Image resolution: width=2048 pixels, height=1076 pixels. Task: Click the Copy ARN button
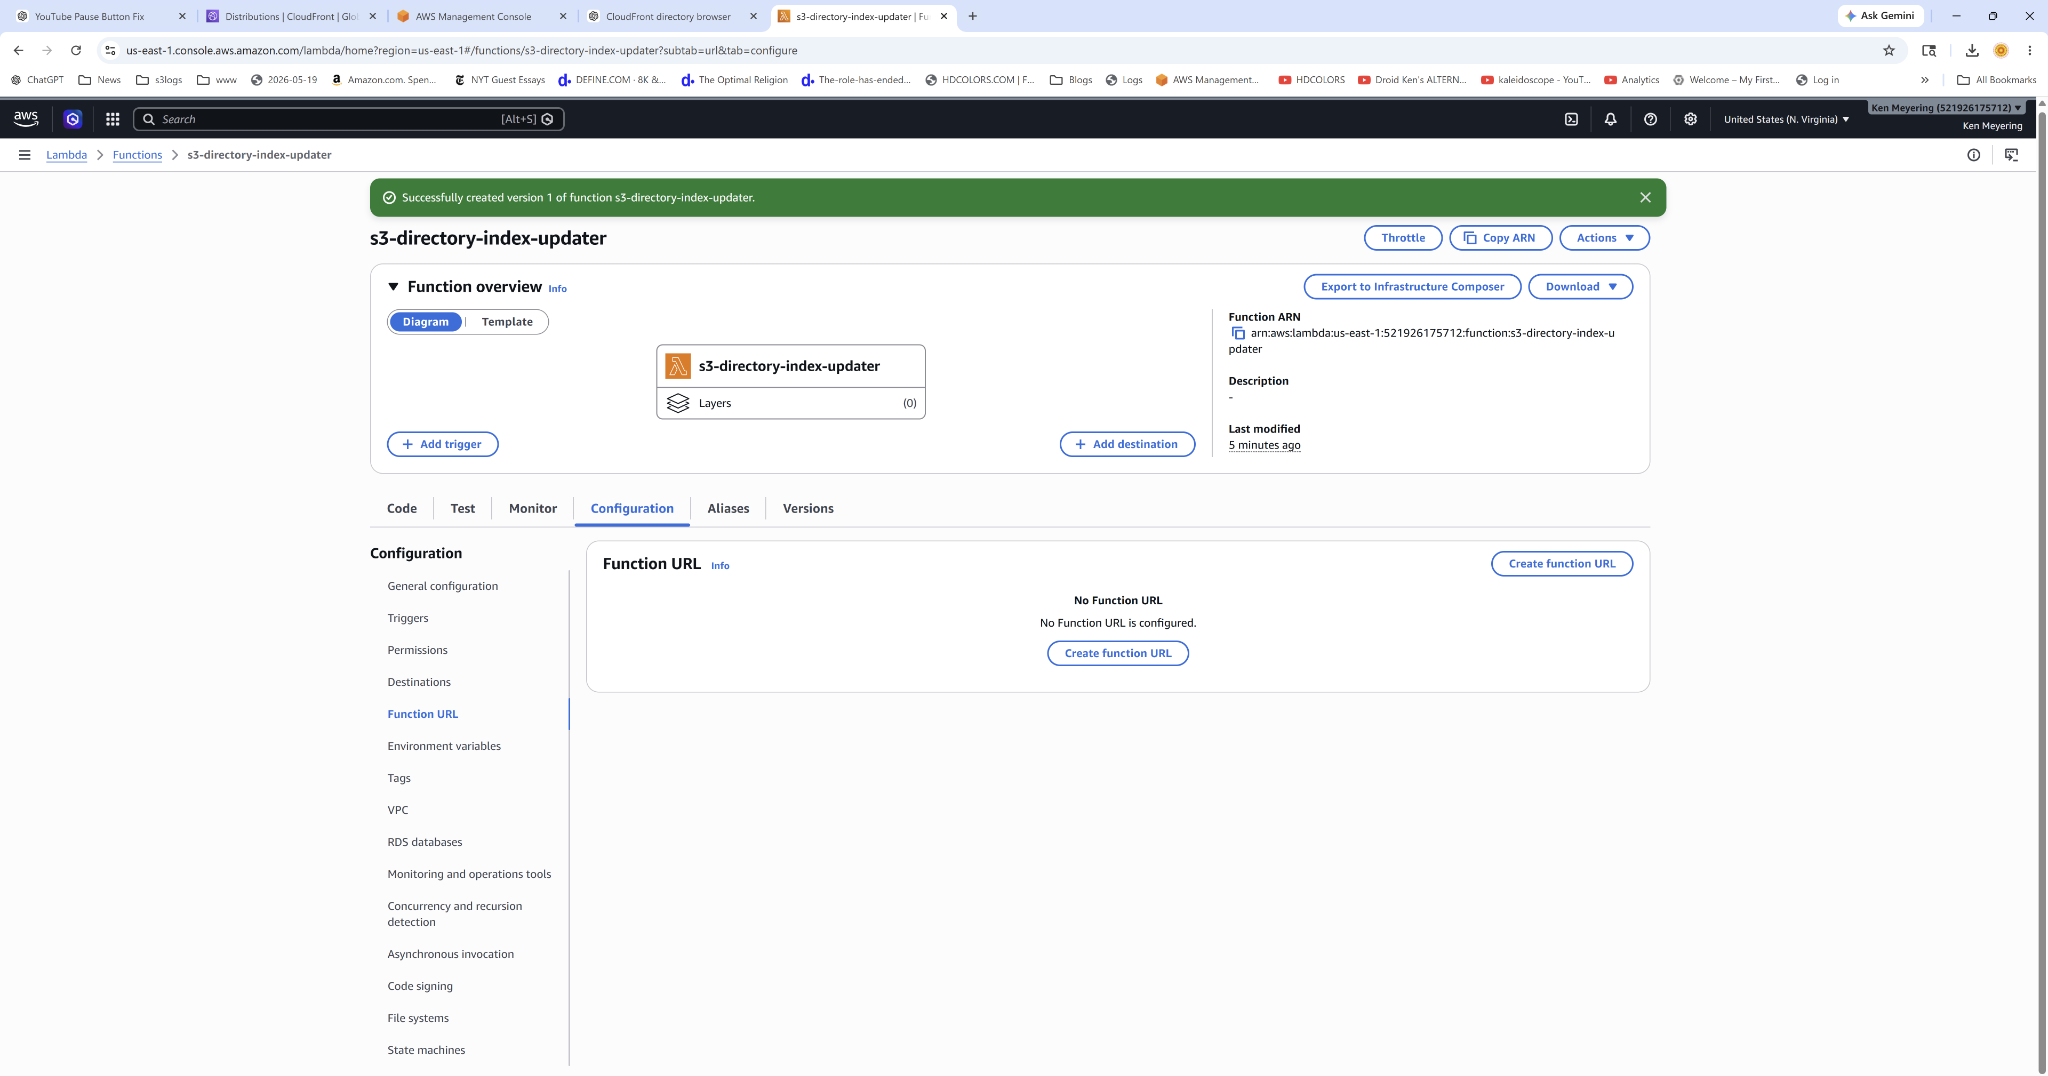(1500, 238)
